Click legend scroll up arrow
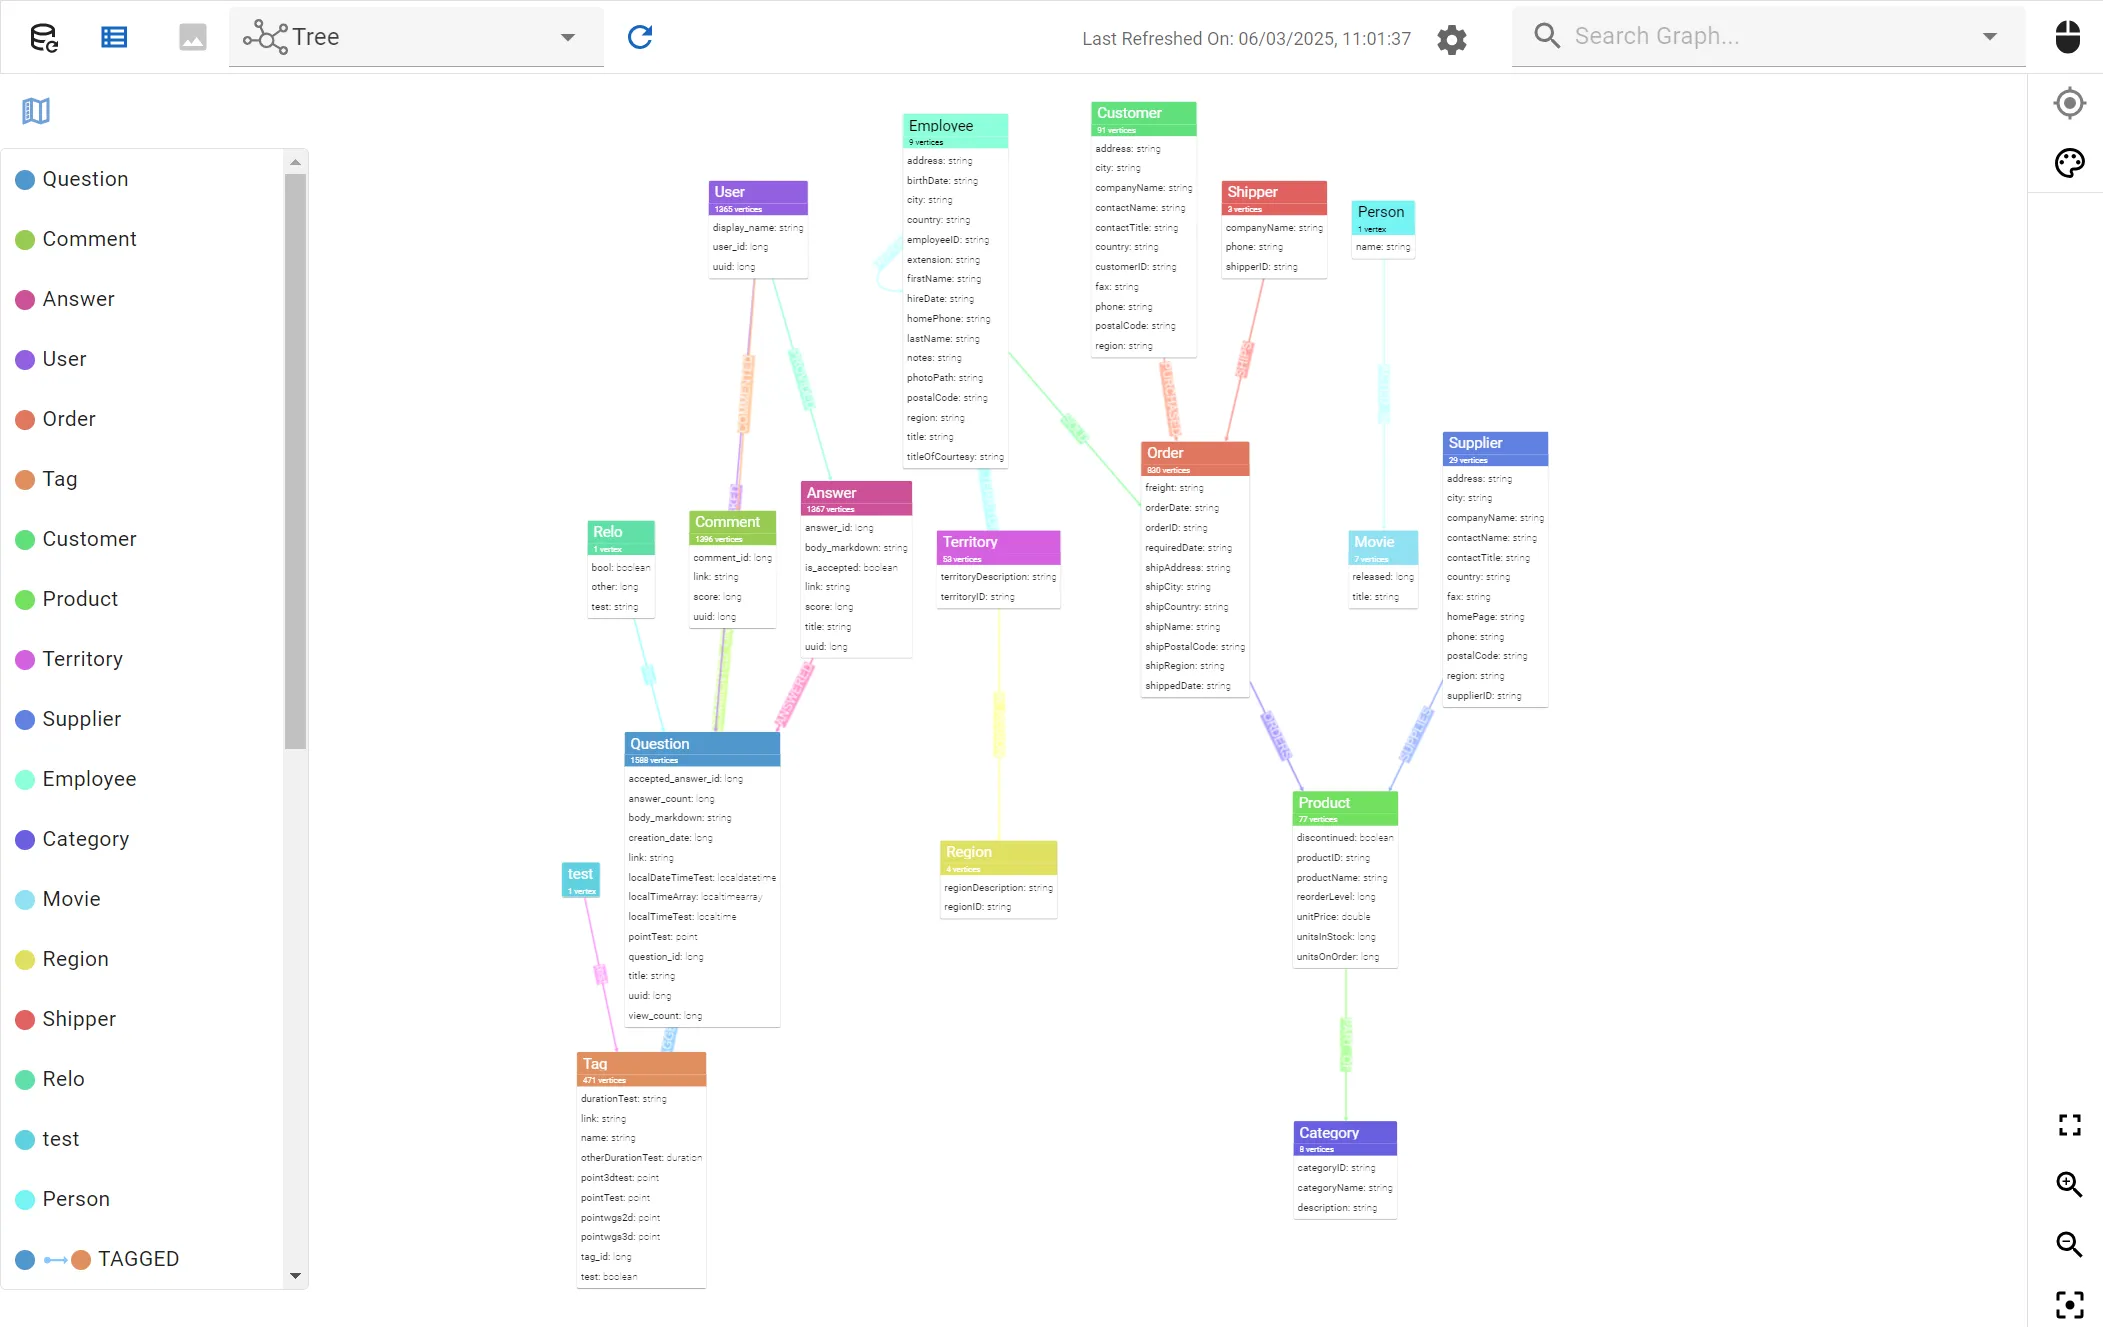The height and width of the screenshot is (1327, 2103). point(295,162)
